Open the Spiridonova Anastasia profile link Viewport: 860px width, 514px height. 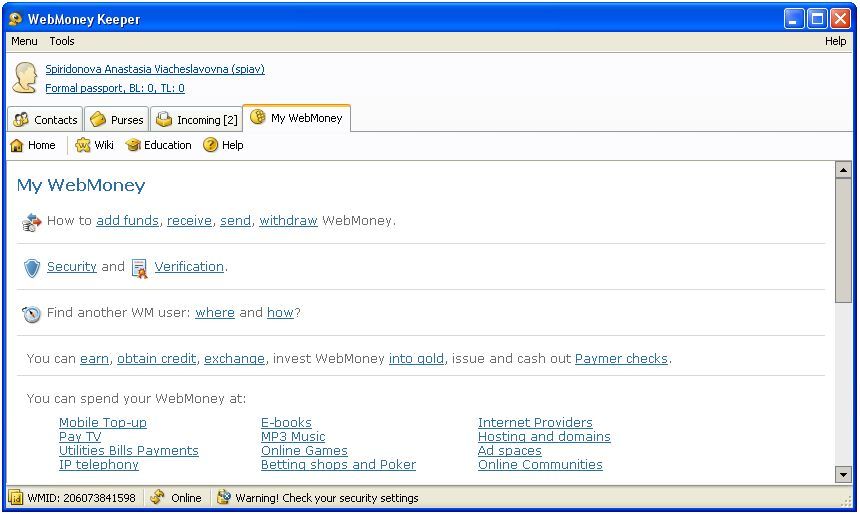[x=155, y=69]
